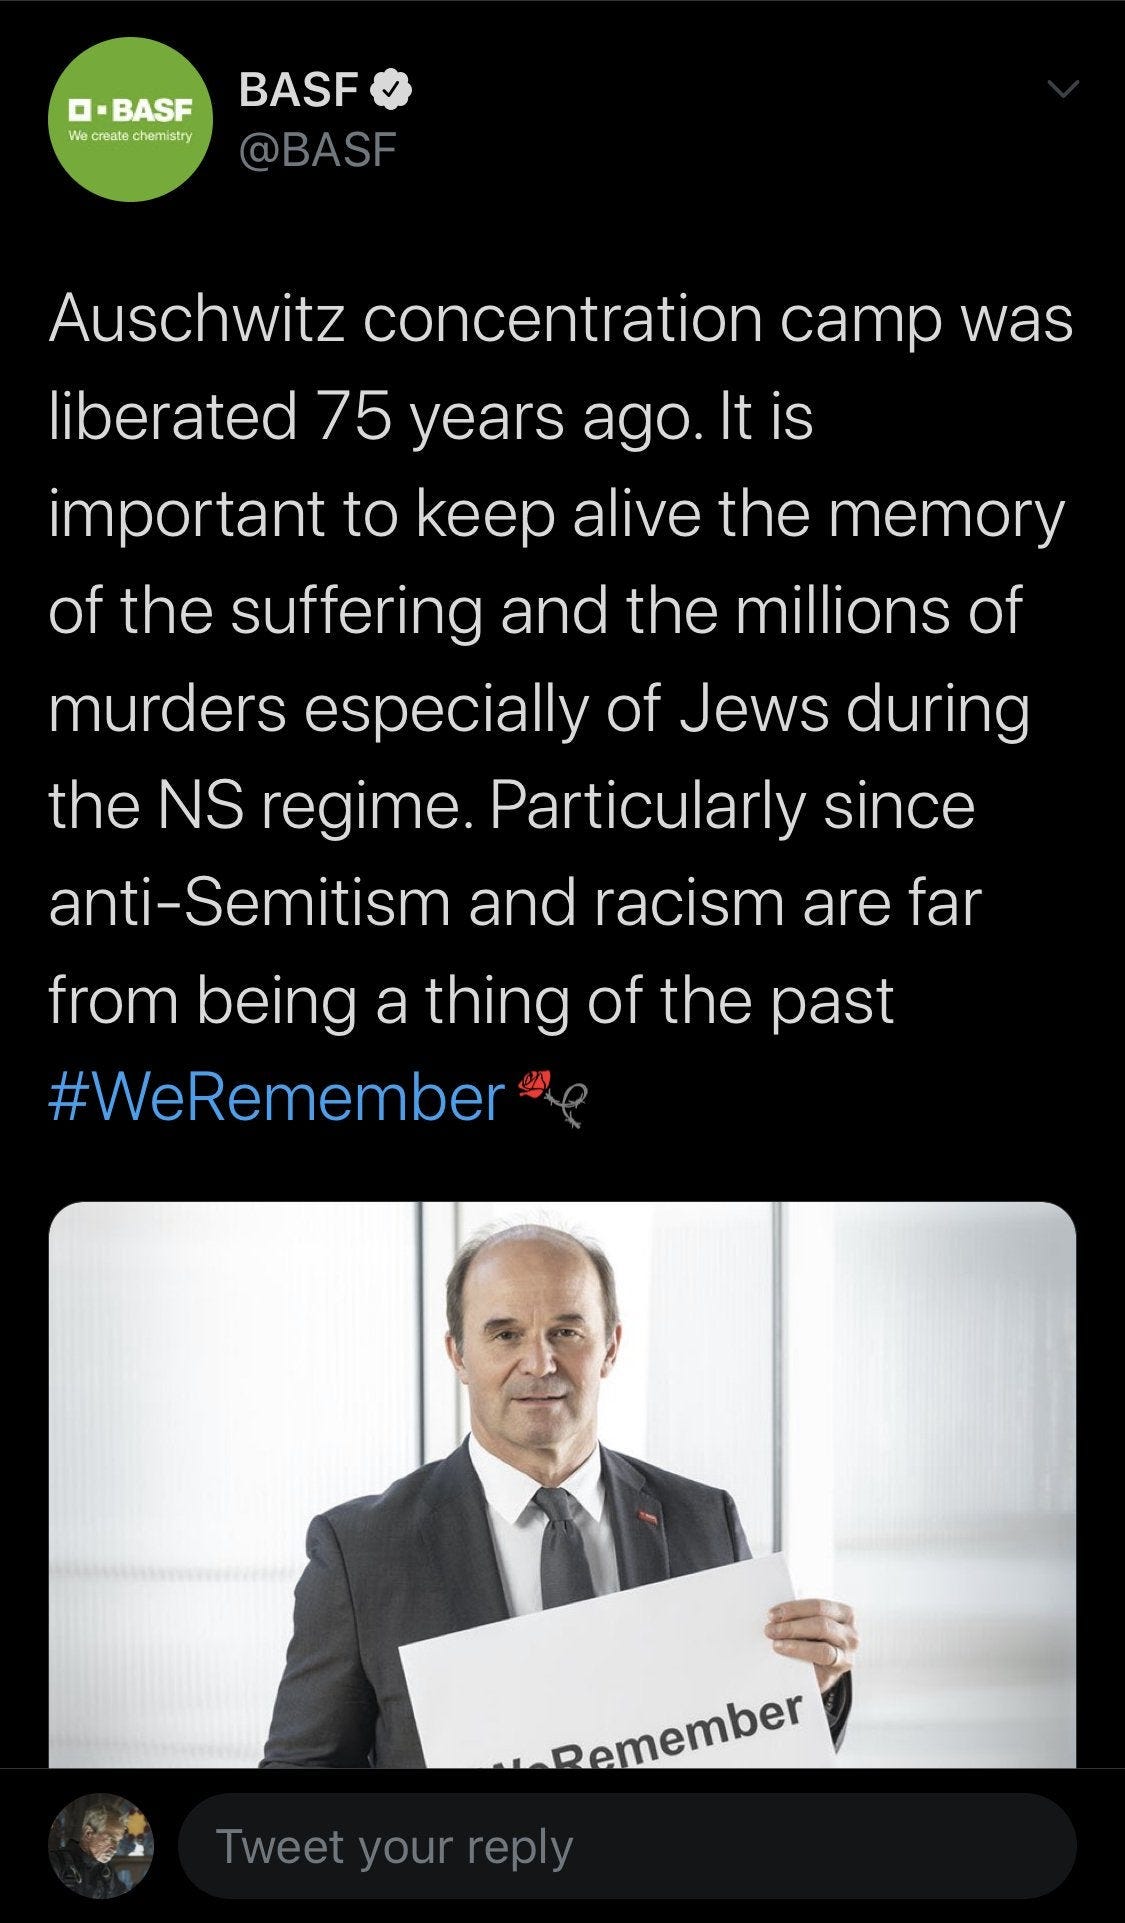The image size is (1125, 1923).
Task: Click the verified badge next to BASF
Action: click(392, 90)
